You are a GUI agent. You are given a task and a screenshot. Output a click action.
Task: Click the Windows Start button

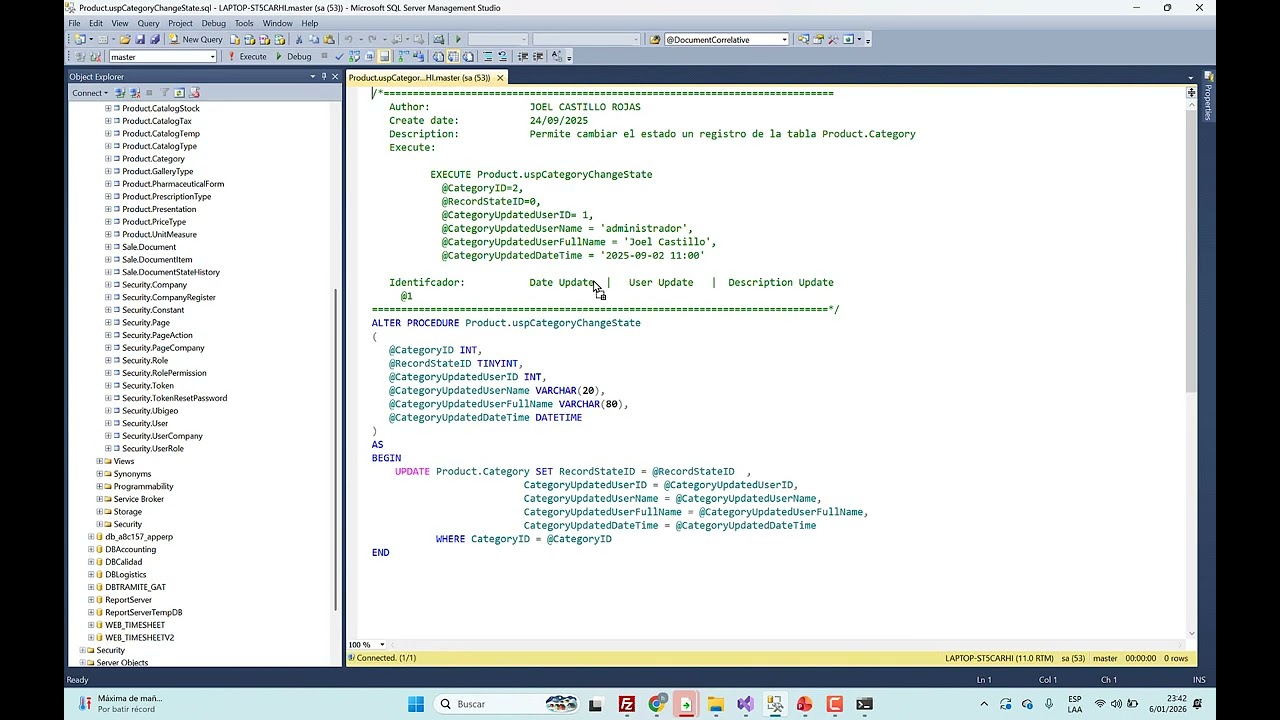click(x=416, y=704)
